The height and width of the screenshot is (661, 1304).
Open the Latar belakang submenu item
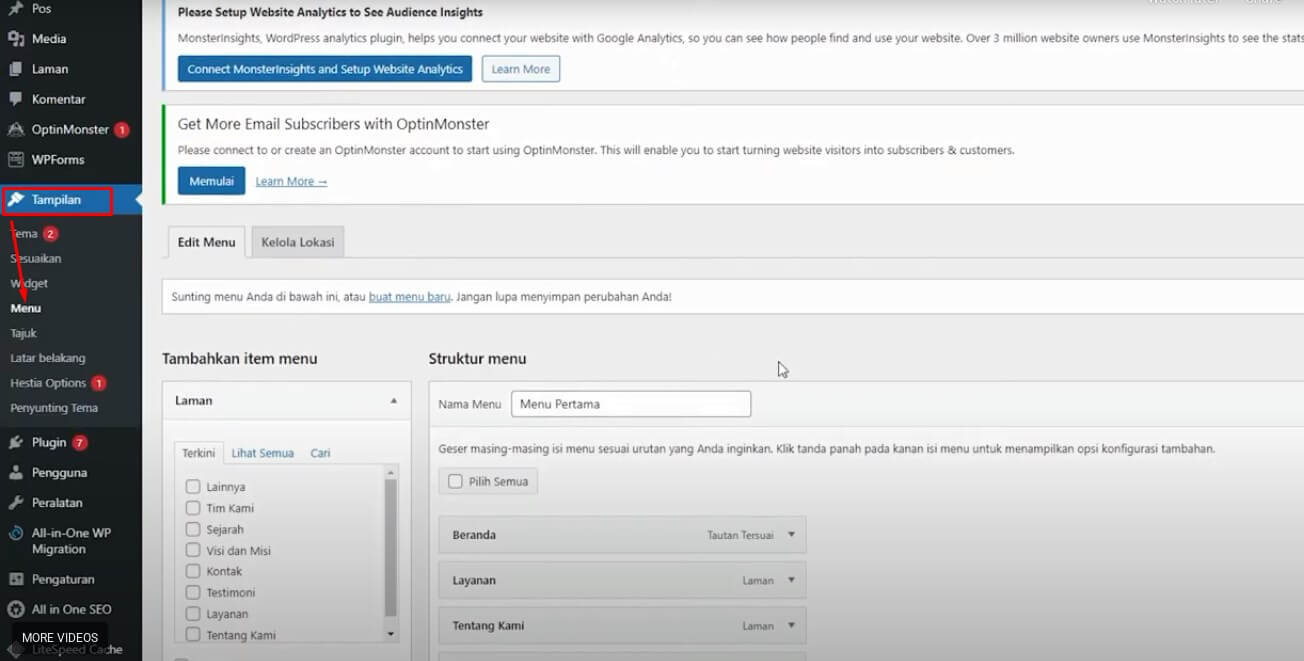[48, 358]
